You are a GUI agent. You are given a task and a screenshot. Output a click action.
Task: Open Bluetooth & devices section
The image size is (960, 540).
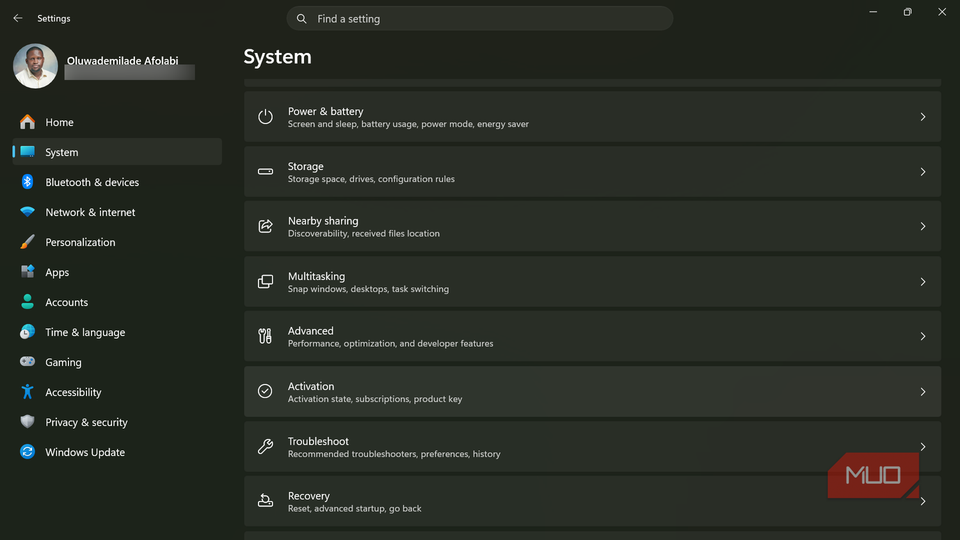coord(117,182)
